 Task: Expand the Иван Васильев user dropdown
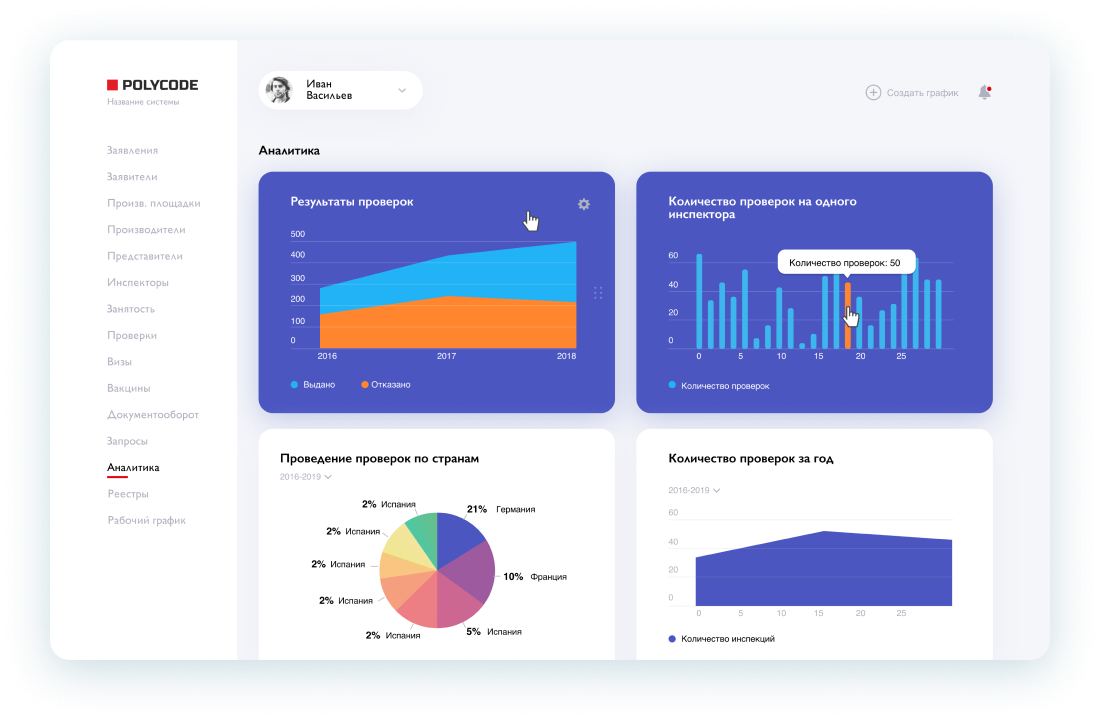point(402,91)
